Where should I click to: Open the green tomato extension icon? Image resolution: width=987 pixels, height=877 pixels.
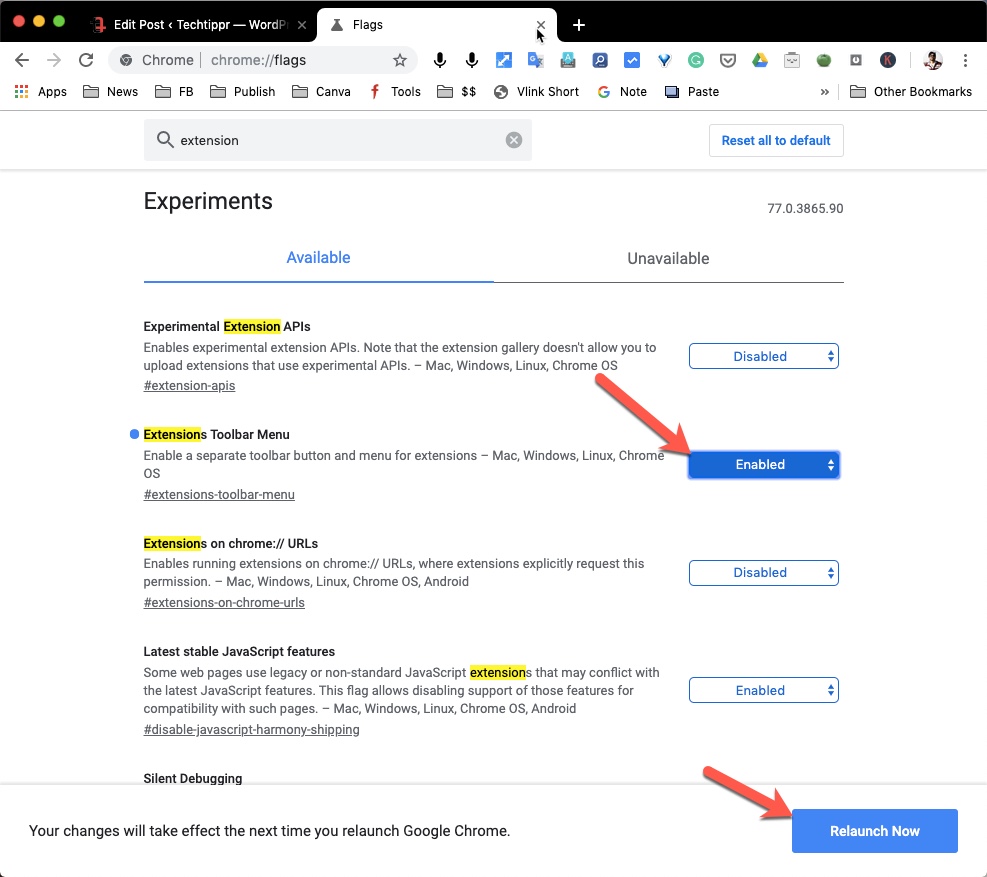pos(823,60)
